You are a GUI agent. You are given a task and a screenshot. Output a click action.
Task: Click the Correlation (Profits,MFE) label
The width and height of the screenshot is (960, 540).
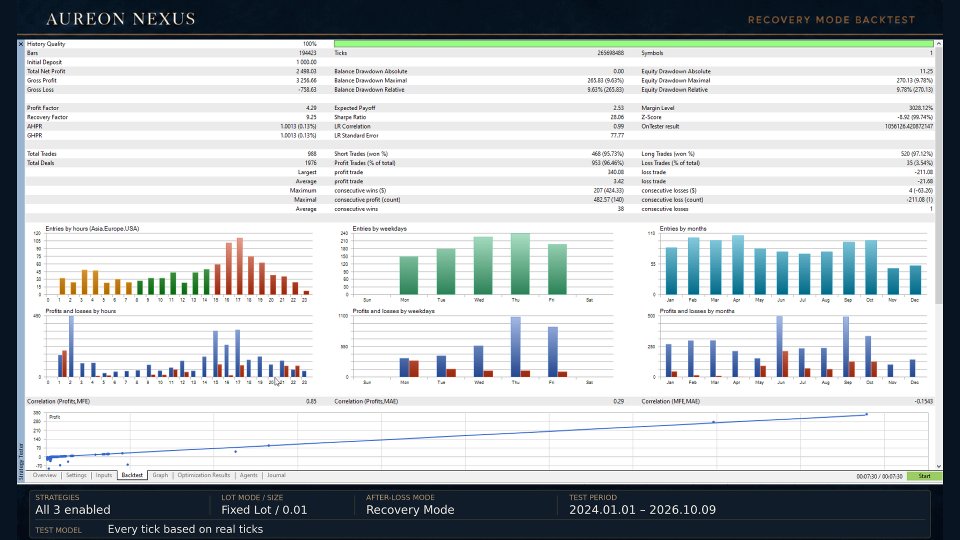coord(58,402)
